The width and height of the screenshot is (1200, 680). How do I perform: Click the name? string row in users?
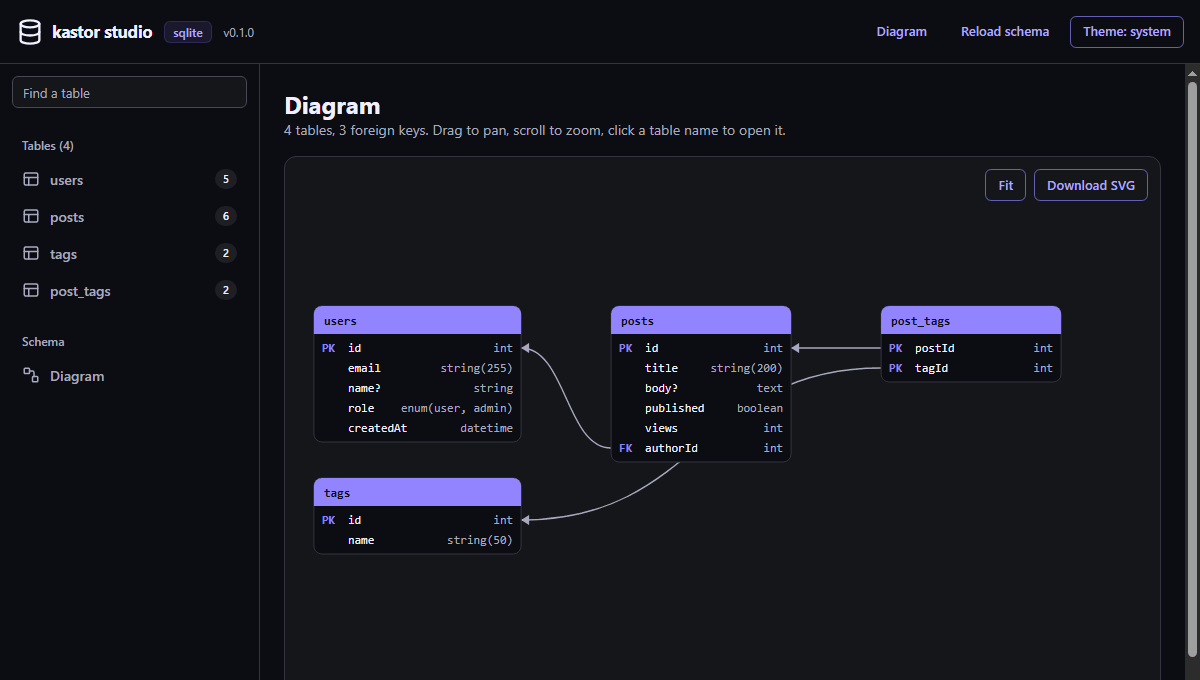[x=417, y=388]
